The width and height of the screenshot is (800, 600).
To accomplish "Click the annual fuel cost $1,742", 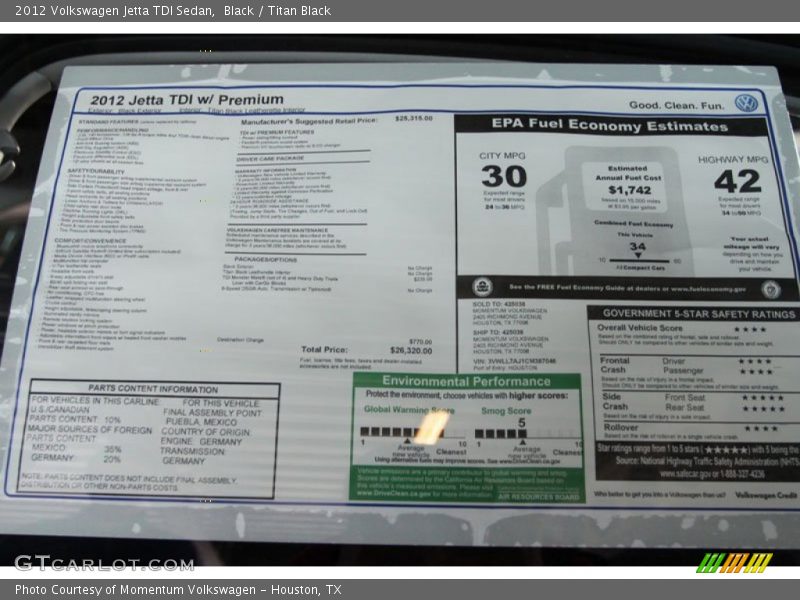I will click(630, 190).
